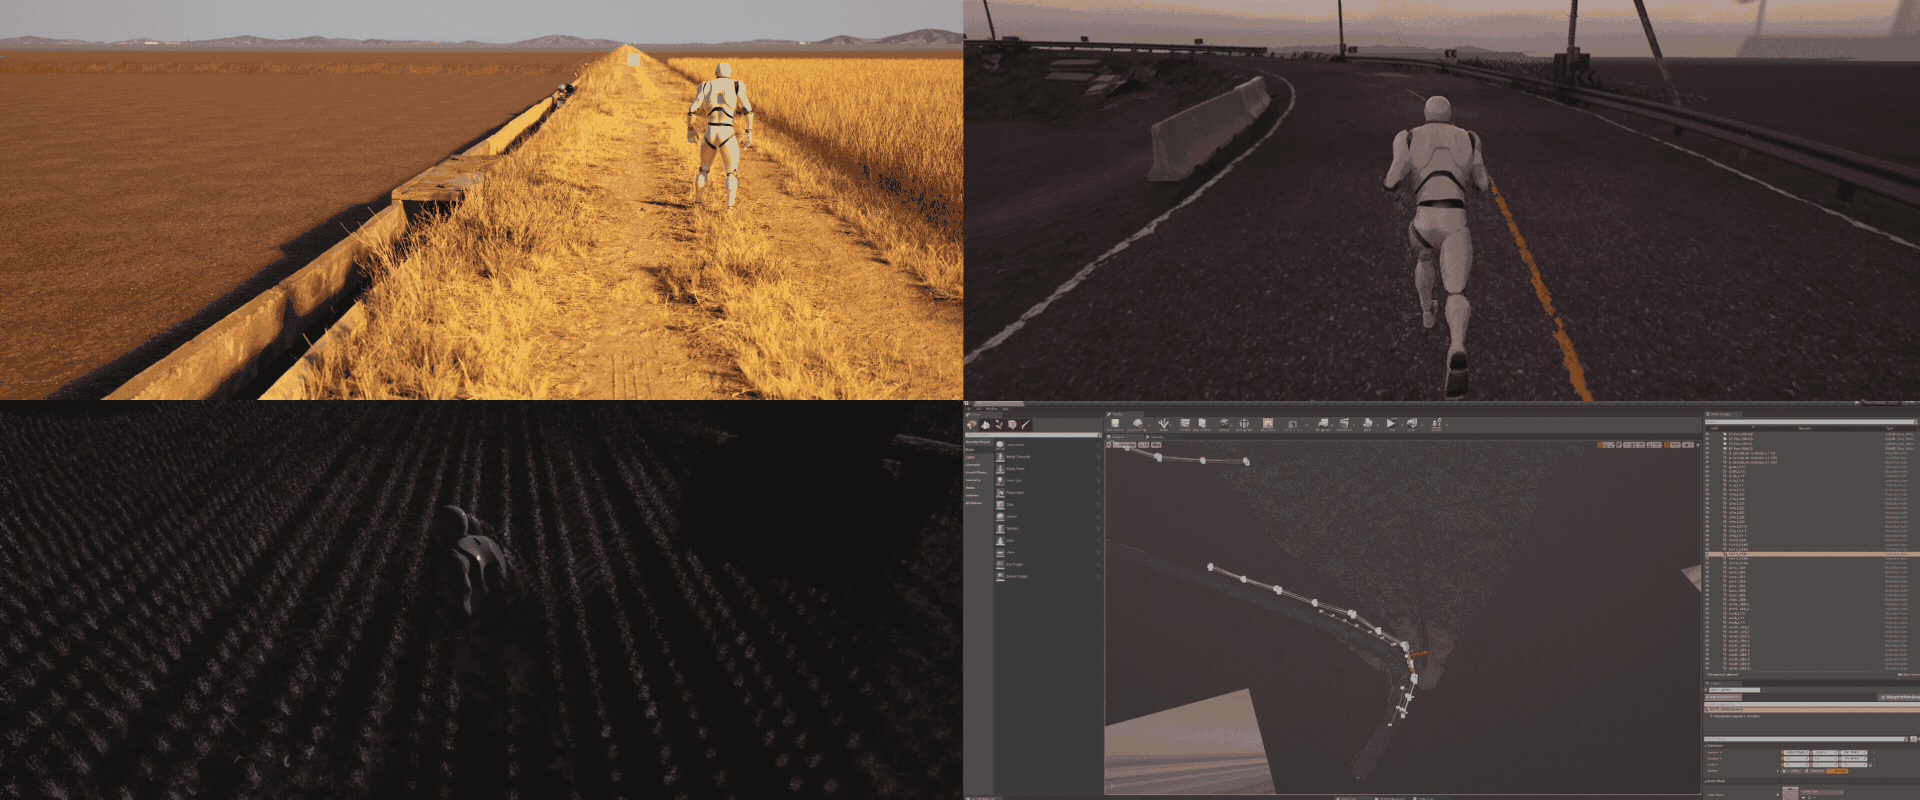Select the Lights category in Place panel
Screen dimensions: 1920x800
[x=970, y=457]
